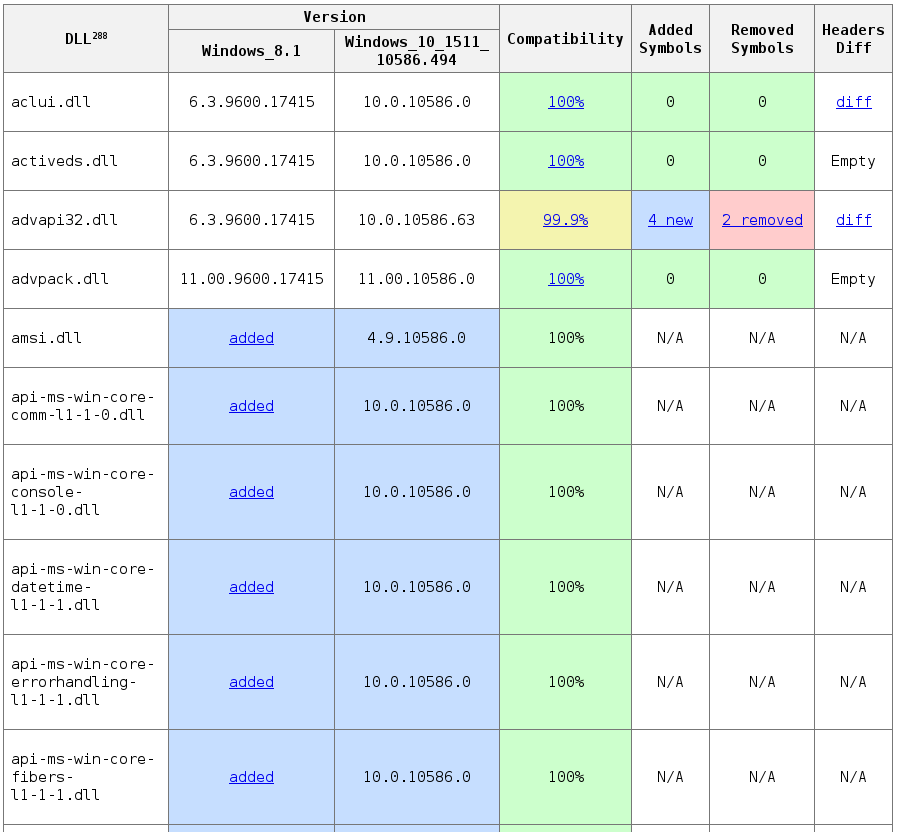Screen dimensions: 898x832
Task: Open 100% compatibility link for activeds.dll
Action: tap(566, 161)
